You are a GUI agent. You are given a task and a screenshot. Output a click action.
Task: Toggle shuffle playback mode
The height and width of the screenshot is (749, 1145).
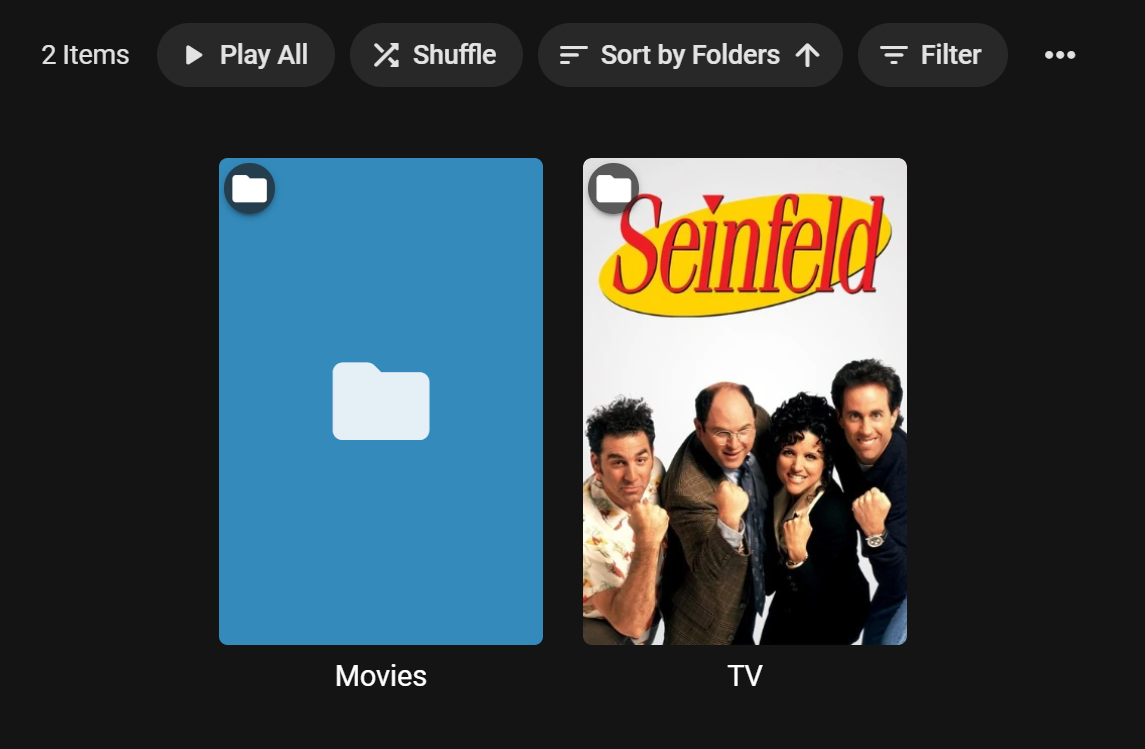pos(436,55)
